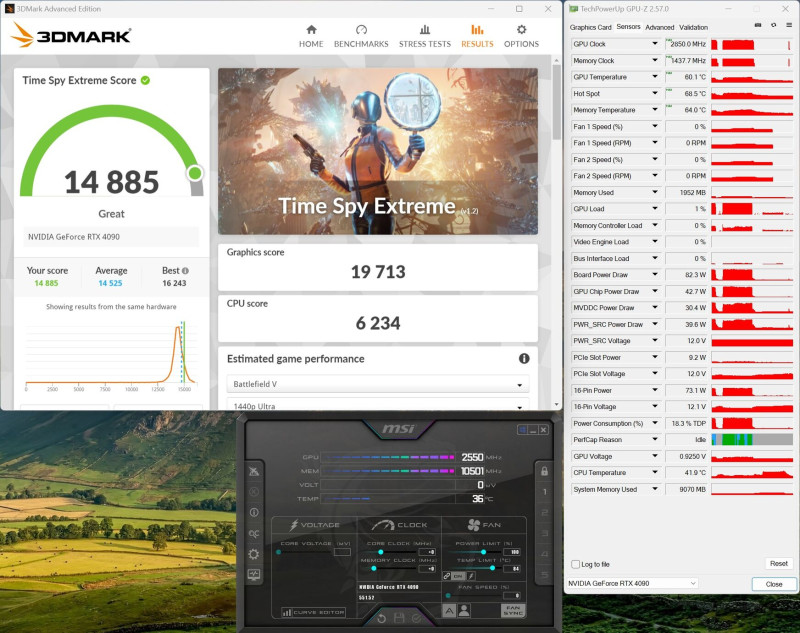Open the GPU-Z hamburger menu
This screenshot has width=800, height=633.
[x=789, y=25]
